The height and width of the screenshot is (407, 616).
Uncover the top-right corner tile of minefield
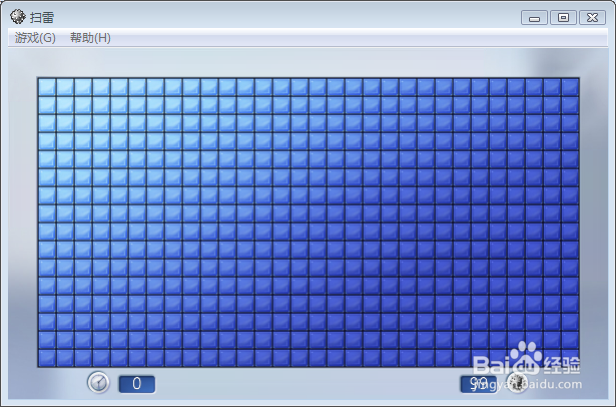click(570, 87)
